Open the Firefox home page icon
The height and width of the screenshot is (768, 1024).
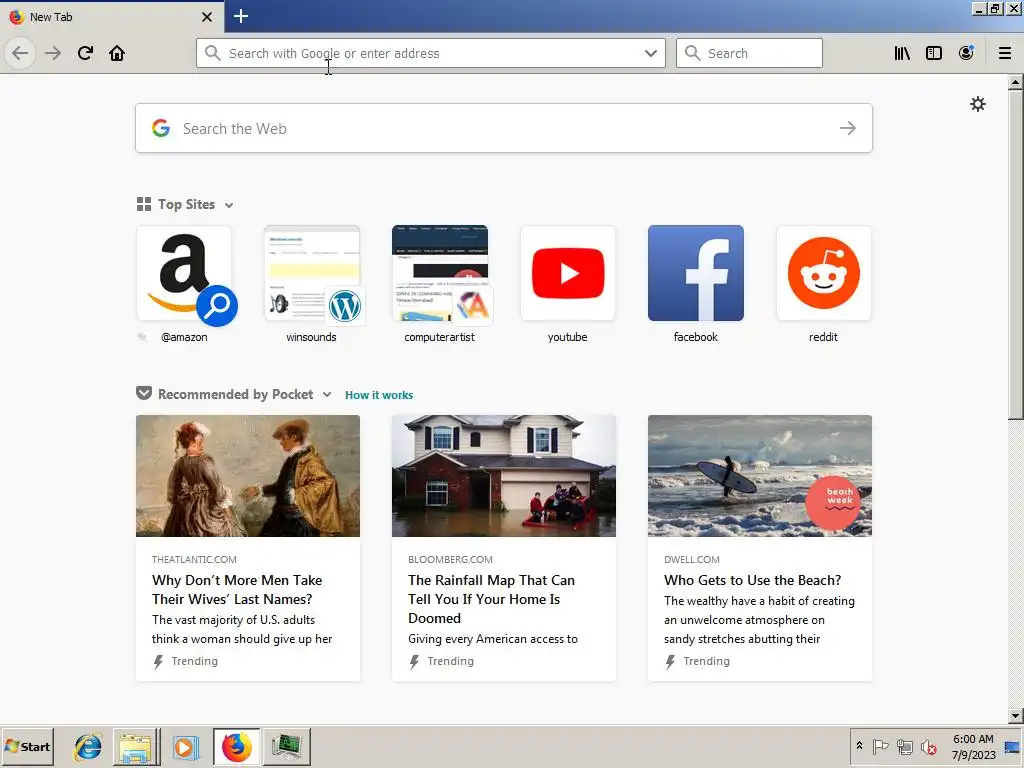click(117, 53)
